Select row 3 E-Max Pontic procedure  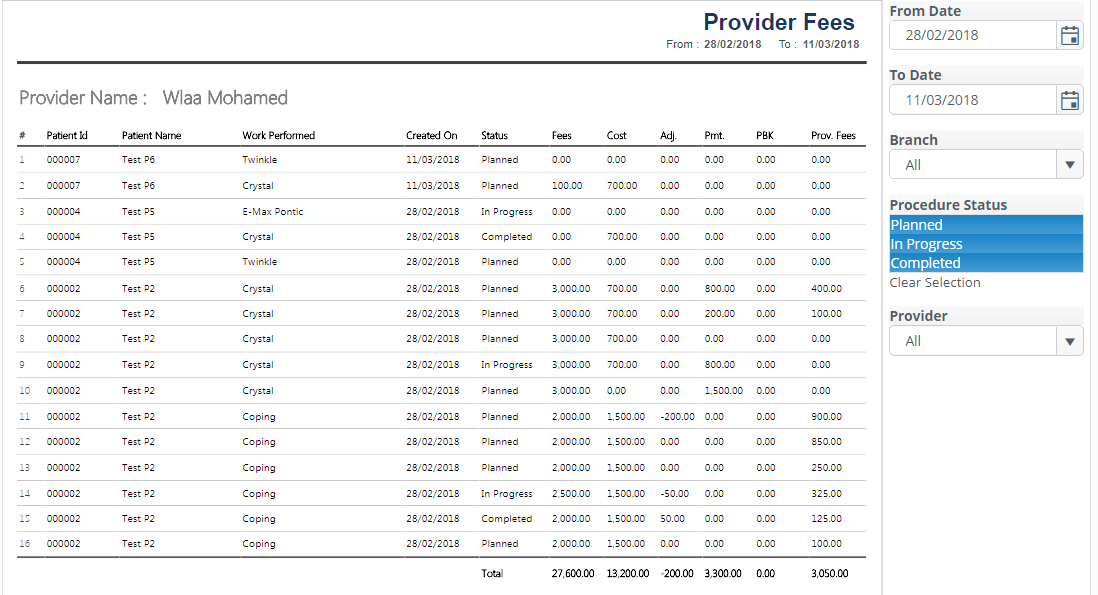(x=273, y=212)
